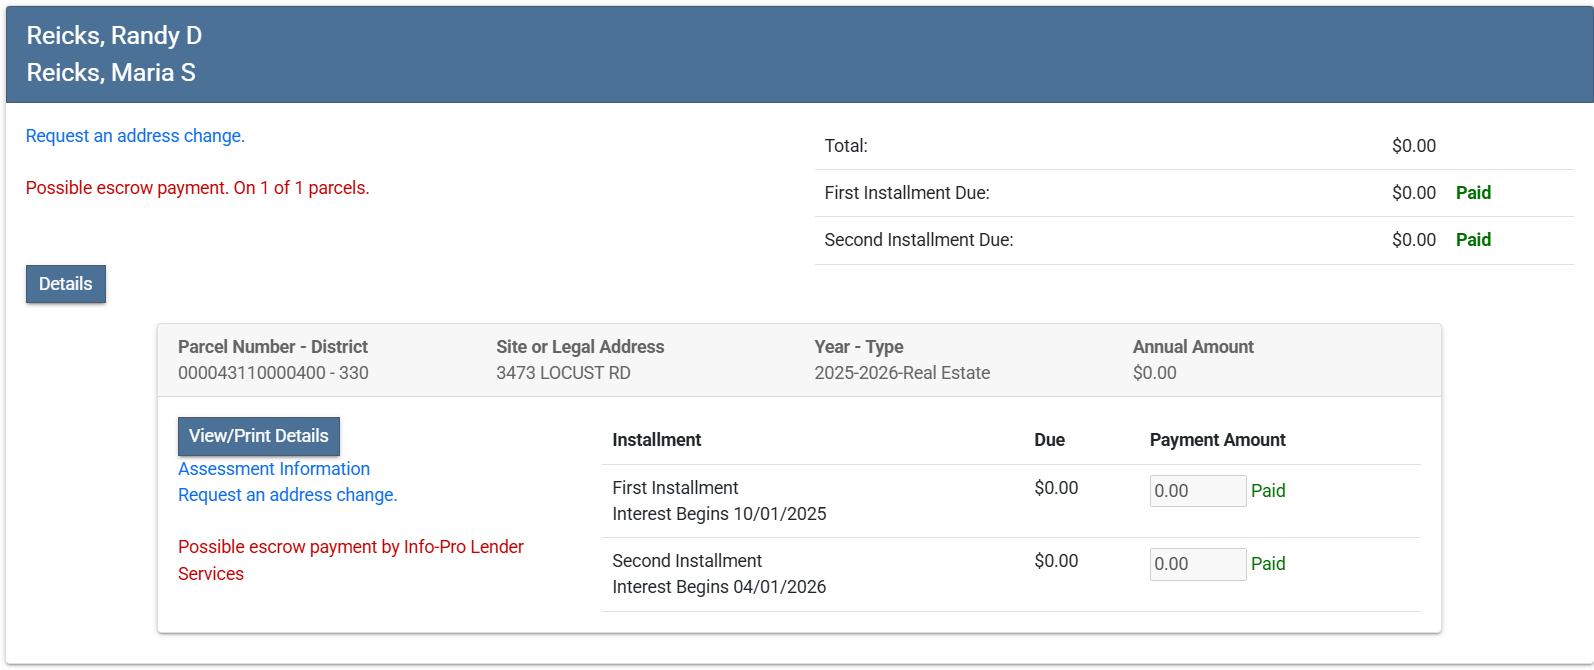This screenshot has height=670, width=1594.
Task: Click the Info-Pro Lender Services escrow notice
Action: 350,560
